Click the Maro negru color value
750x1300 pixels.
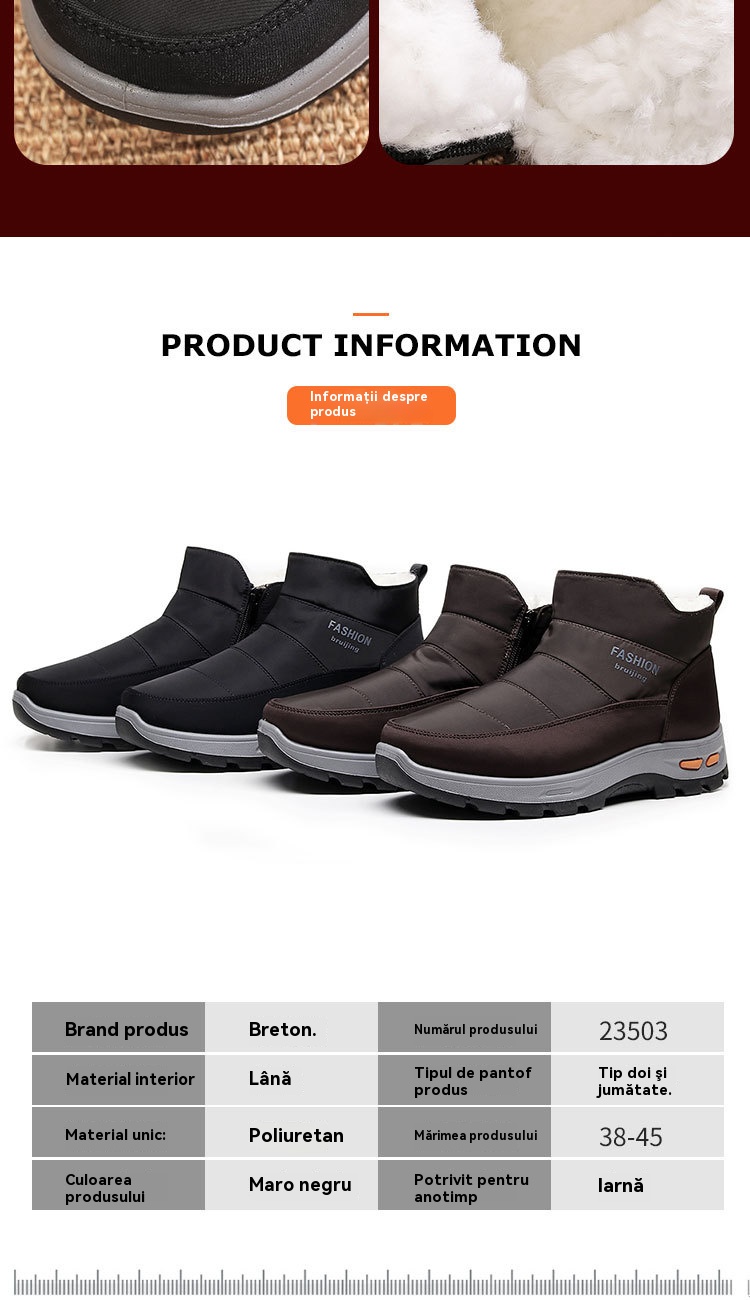tap(300, 1185)
